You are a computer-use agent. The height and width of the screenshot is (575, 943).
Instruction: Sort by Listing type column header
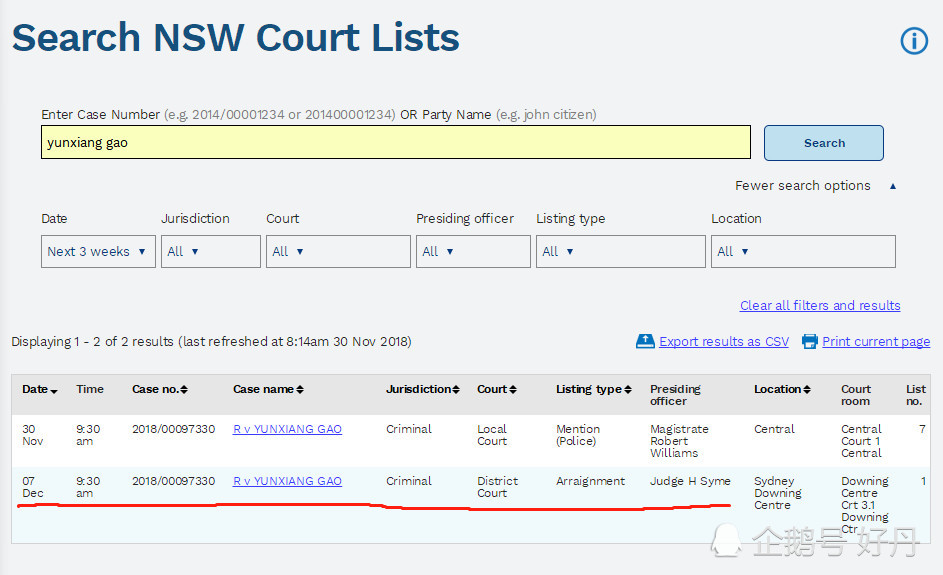[594, 389]
